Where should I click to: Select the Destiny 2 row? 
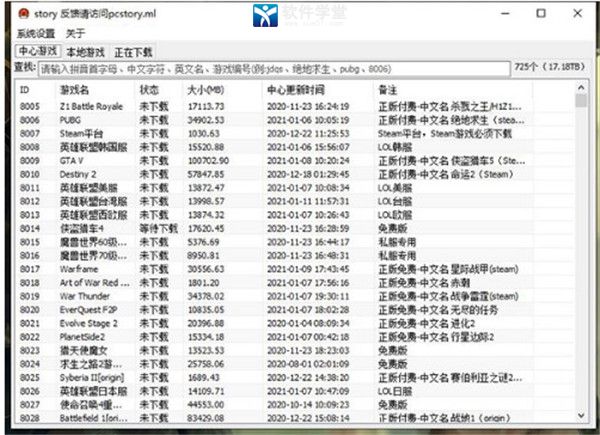coord(294,174)
